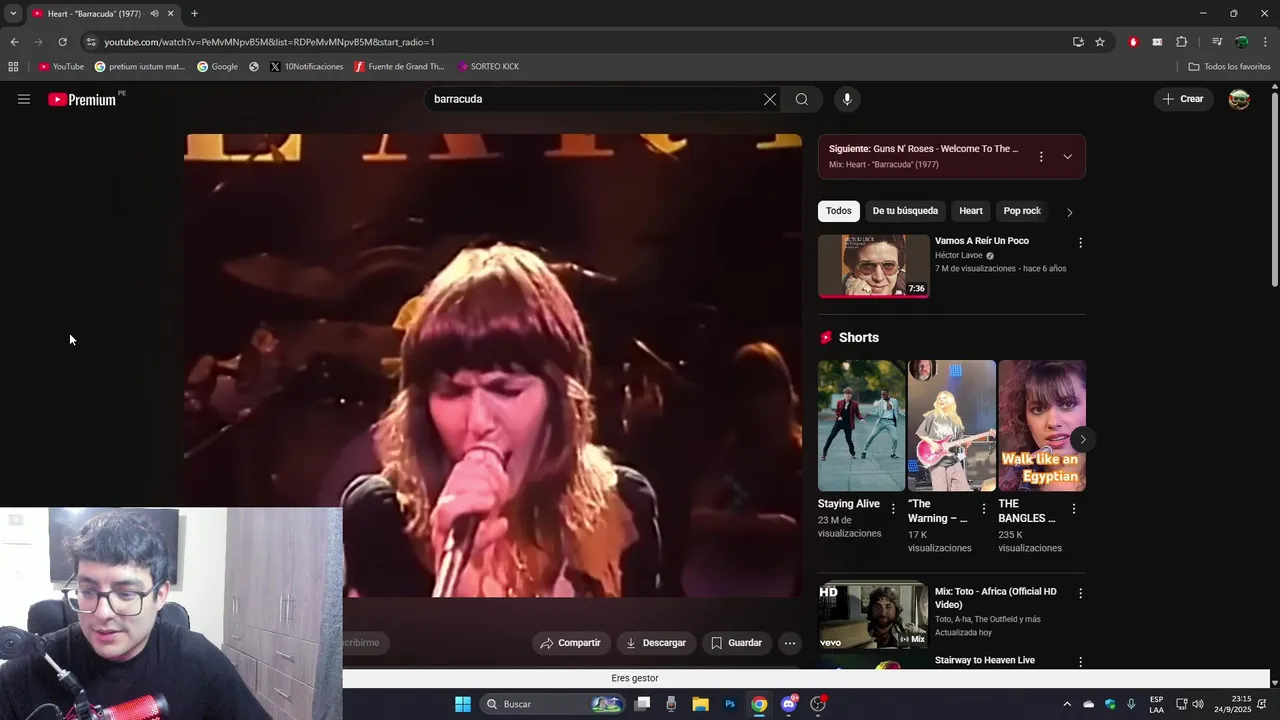Open the red hand adblock extension
The height and width of the screenshot is (720, 1280).
[1133, 42]
